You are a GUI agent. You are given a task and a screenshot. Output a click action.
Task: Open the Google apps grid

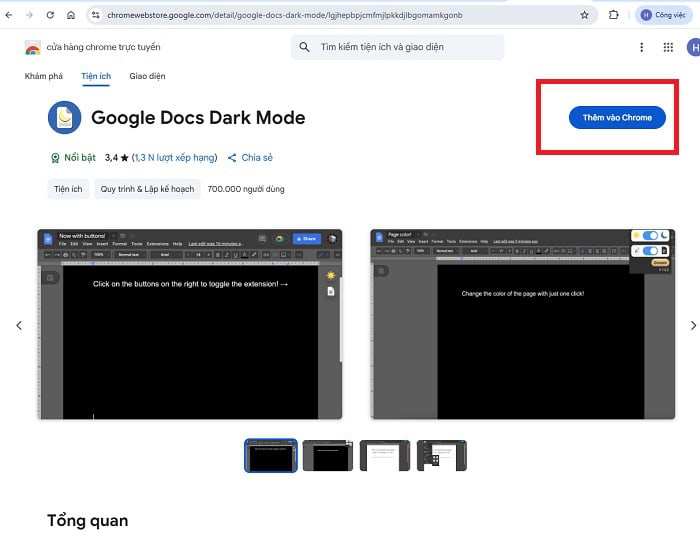668,47
